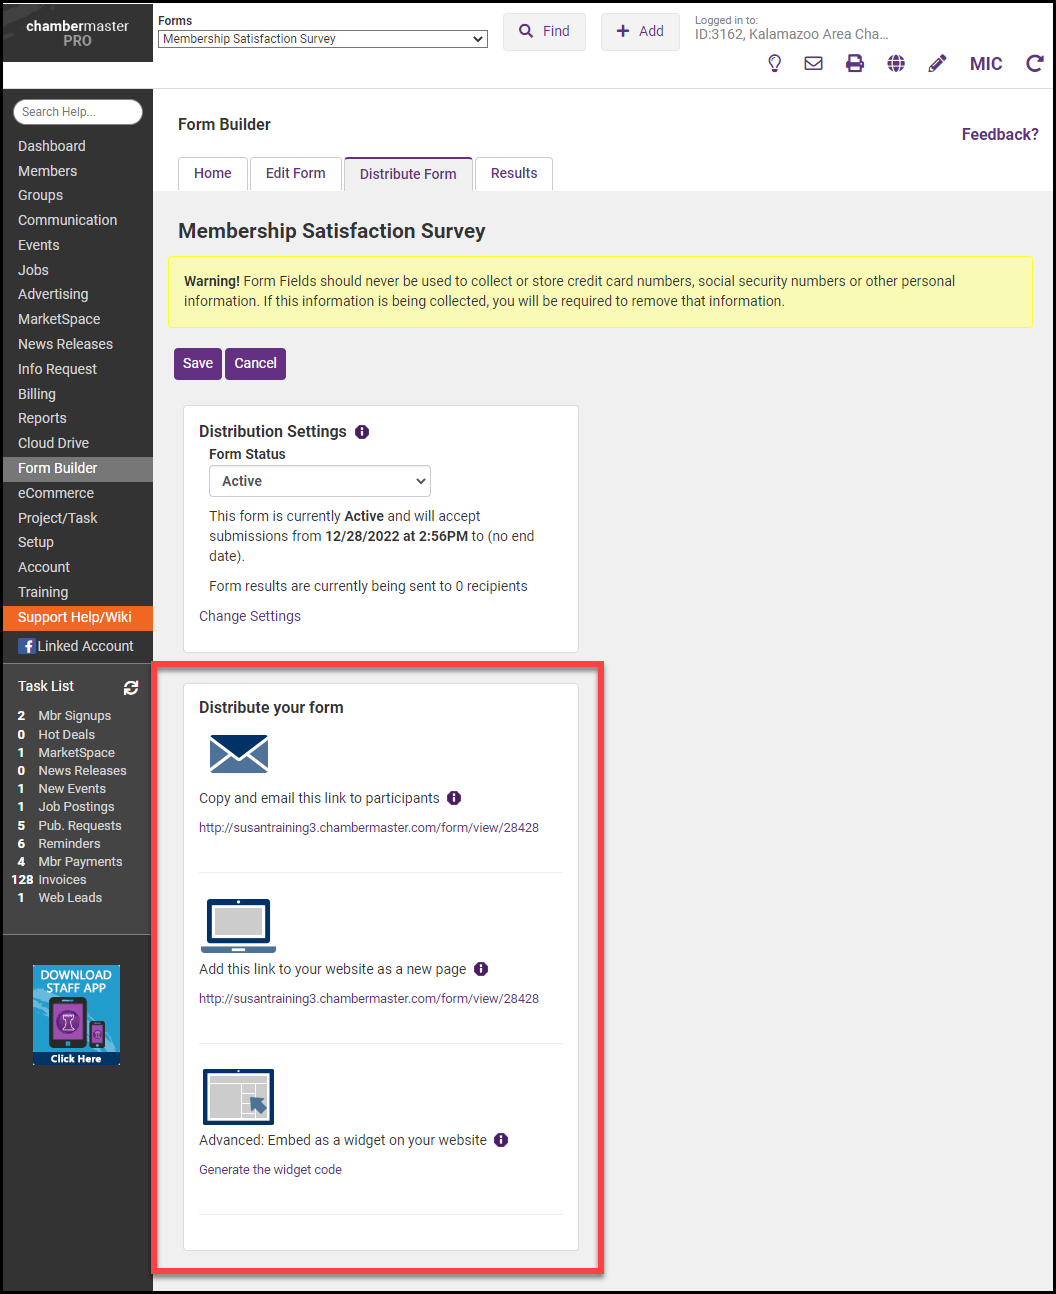The width and height of the screenshot is (1056, 1294).
Task: Click the pencil edit icon in header
Action: click(937, 64)
